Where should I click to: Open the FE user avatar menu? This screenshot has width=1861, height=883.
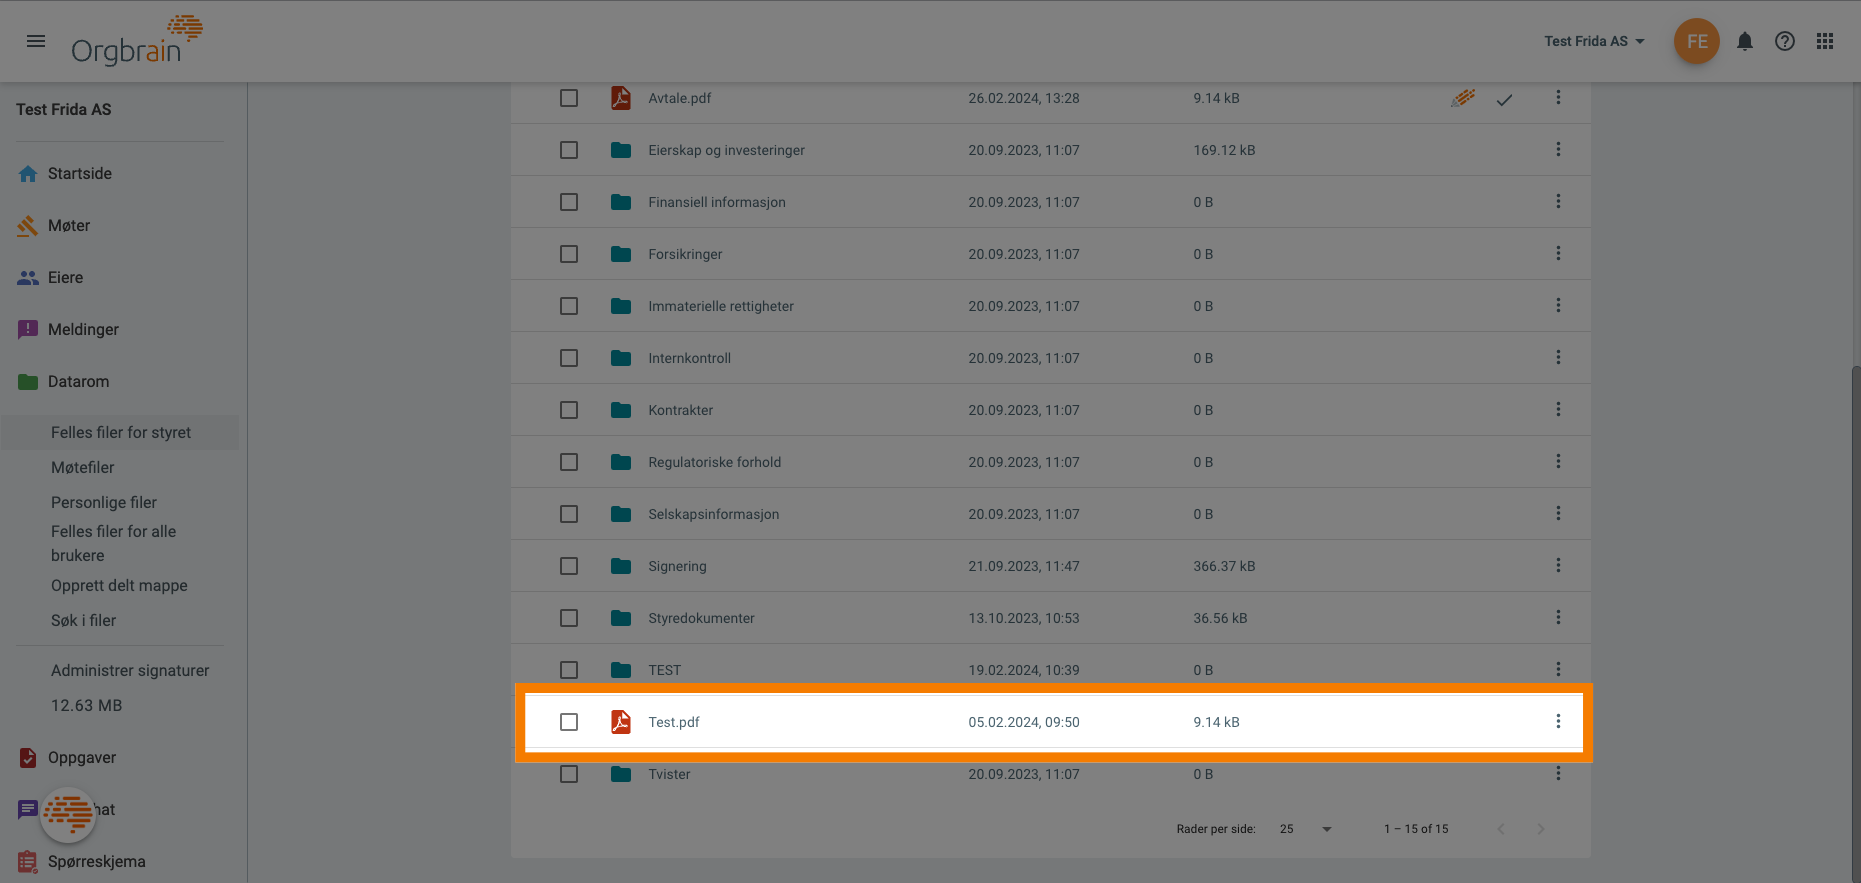pos(1697,41)
